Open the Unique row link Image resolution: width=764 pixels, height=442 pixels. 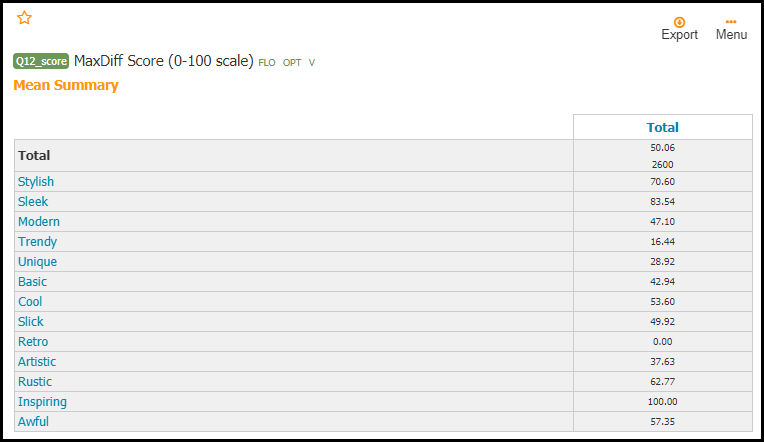point(38,262)
